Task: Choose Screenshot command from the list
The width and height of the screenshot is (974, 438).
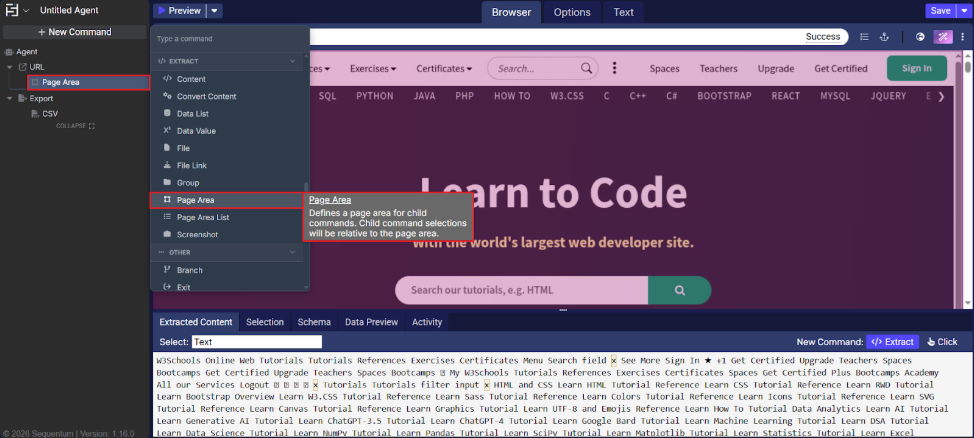Action: click(x=197, y=234)
